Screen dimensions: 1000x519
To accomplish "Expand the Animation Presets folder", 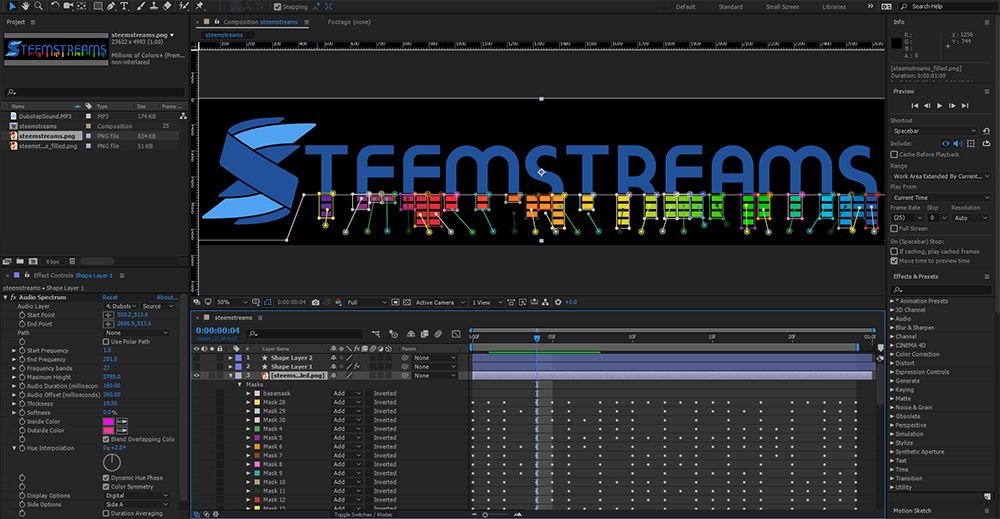I will click(x=893, y=301).
